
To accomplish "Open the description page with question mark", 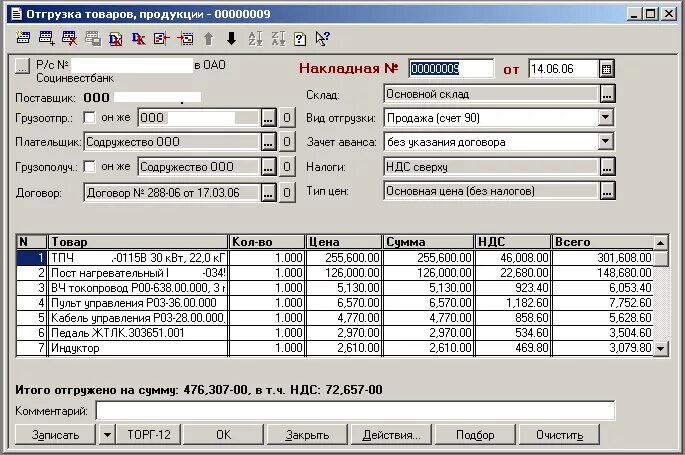I will (x=300, y=38).
